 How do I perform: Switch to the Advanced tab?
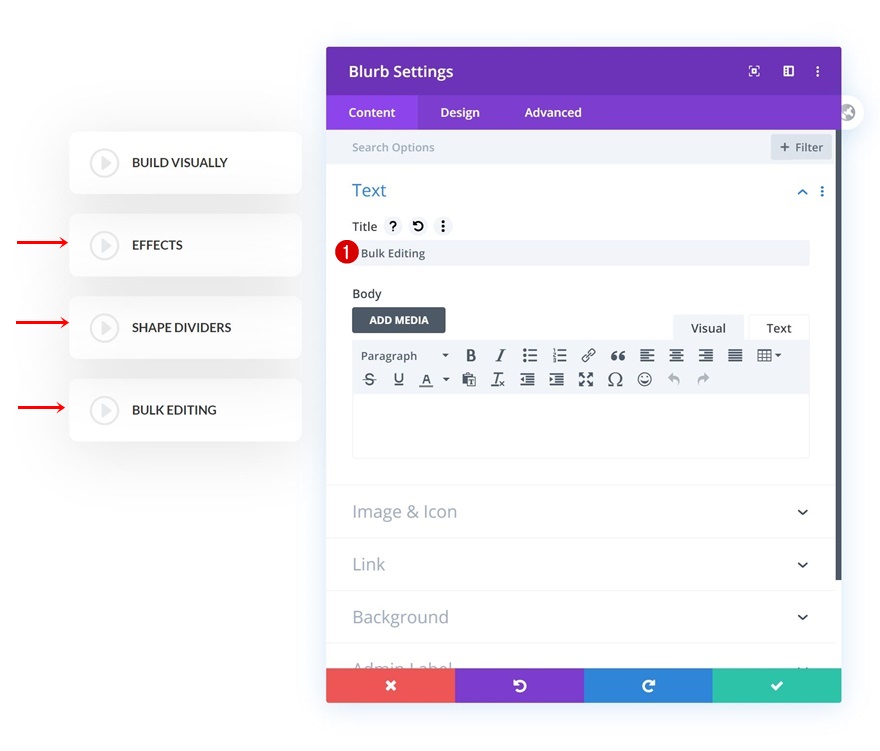pyautogui.click(x=553, y=112)
